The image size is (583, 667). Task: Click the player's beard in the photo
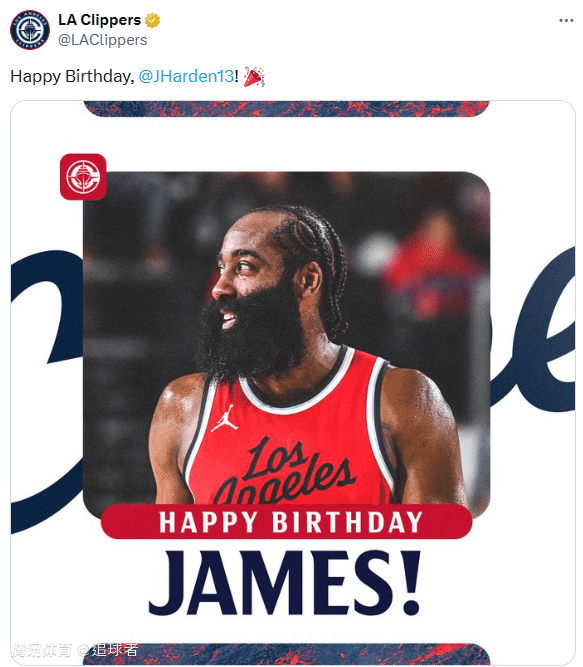click(x=251, y=336)
